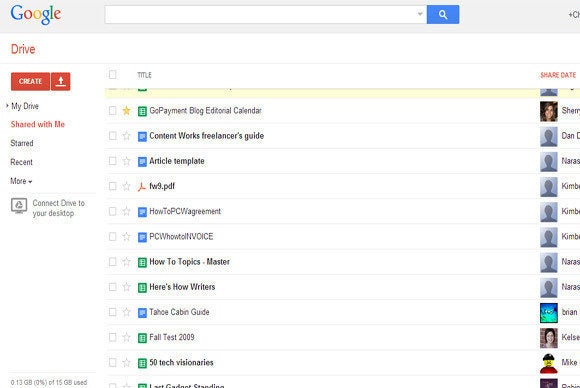Star the HowToPCWagreement document
580x388 pixels.
tap(127, 211)
